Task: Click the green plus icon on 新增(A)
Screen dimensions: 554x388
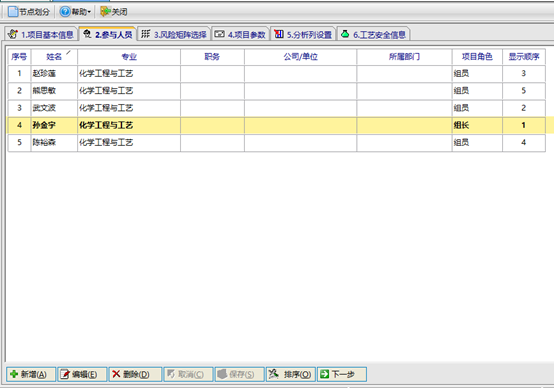Action: pos(14,374)
